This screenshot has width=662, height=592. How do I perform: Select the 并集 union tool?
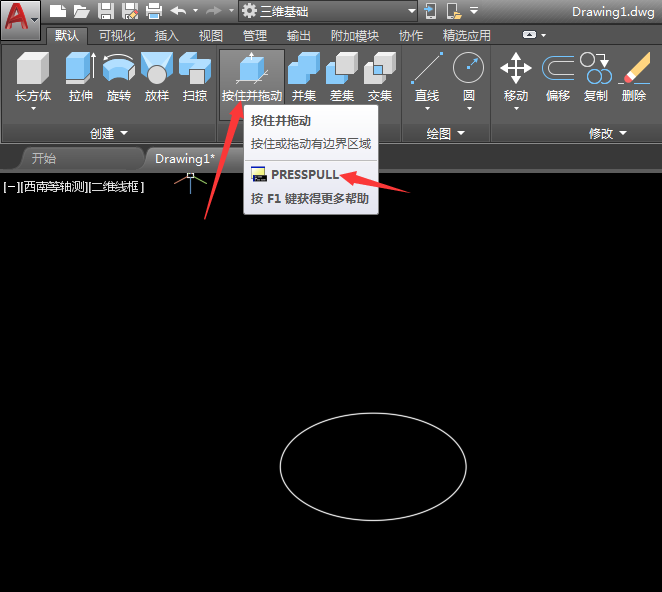pyautogui.click(x=304, y=77)
